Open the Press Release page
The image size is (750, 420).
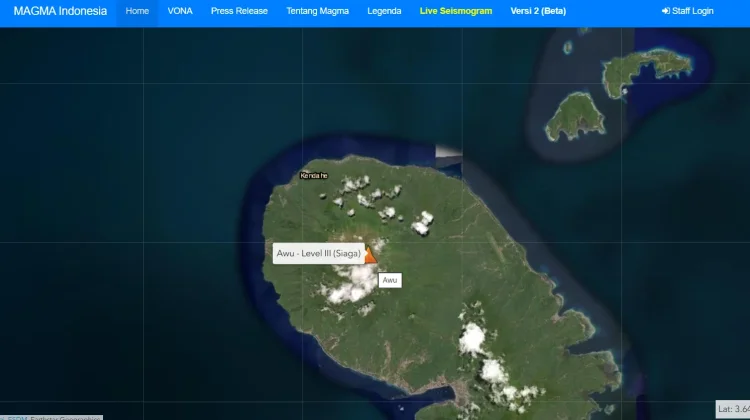coord(239,11)
